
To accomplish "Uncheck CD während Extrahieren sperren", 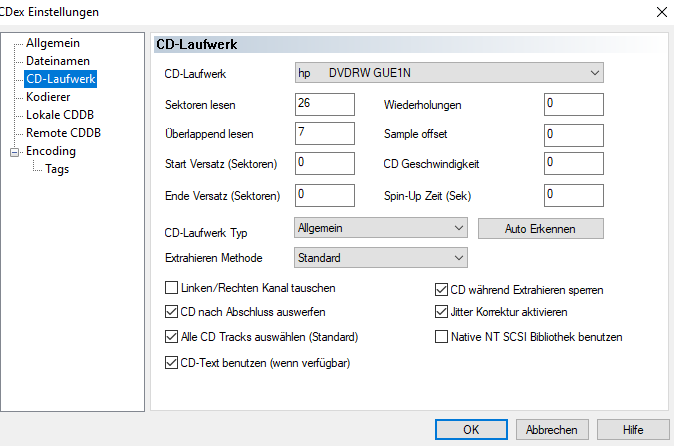I will pyautogui.click(x=442, y=290).
